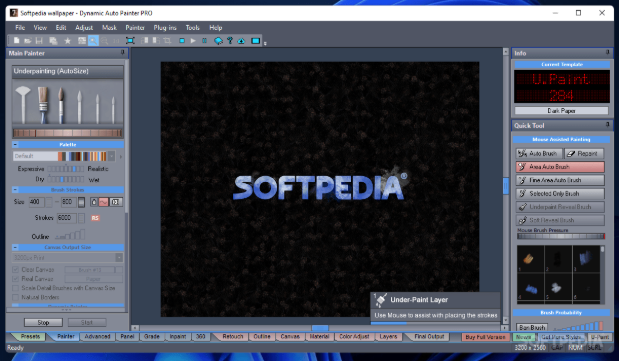This screenshot has height=361, width=619.
Task: Select the Fine Area Auto Brush tool
Action: 560,180
